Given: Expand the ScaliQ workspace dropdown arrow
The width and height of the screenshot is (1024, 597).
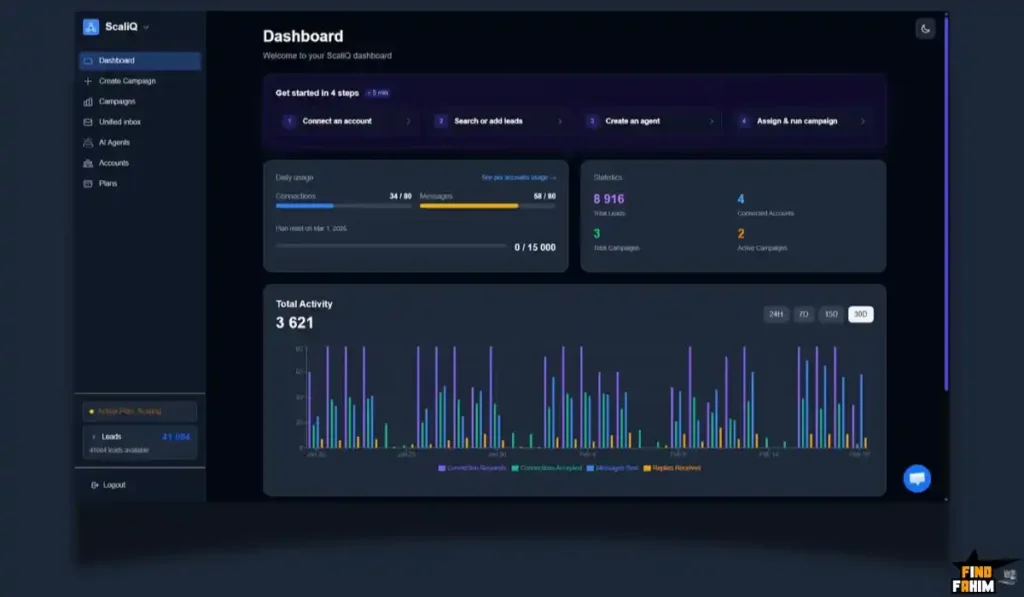Looking at the screenshot, I should (x=146, y=27).
